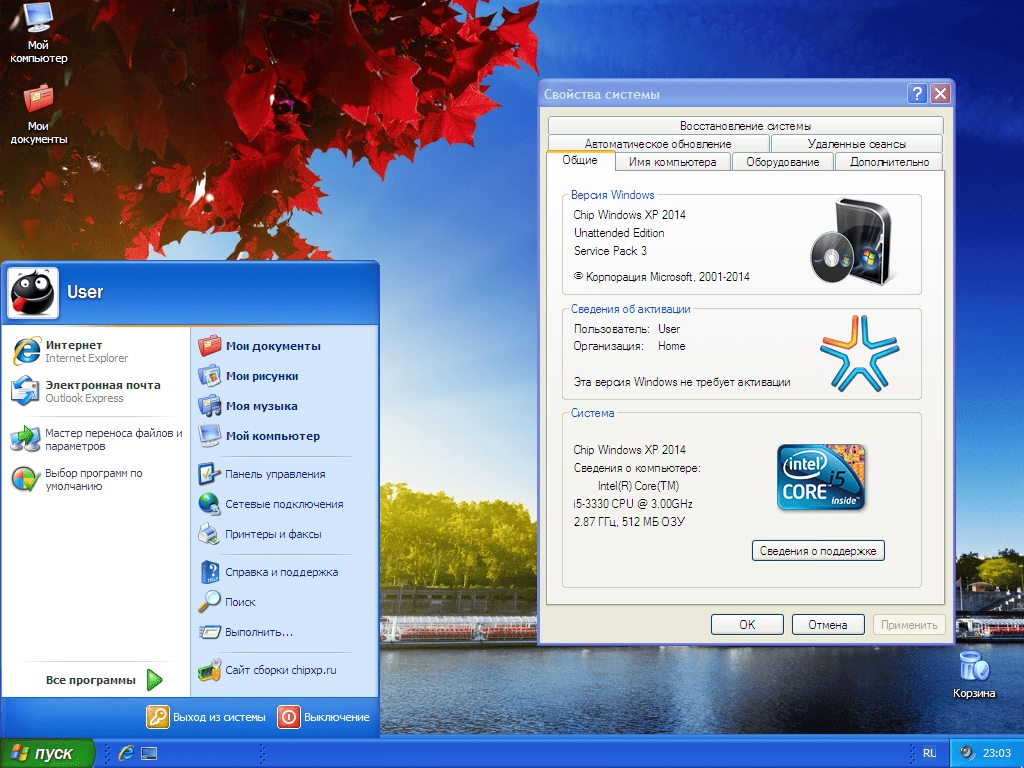Click the help question mark button in title bar
This screenshot has width=1024, height=768.
coord(917,94)
